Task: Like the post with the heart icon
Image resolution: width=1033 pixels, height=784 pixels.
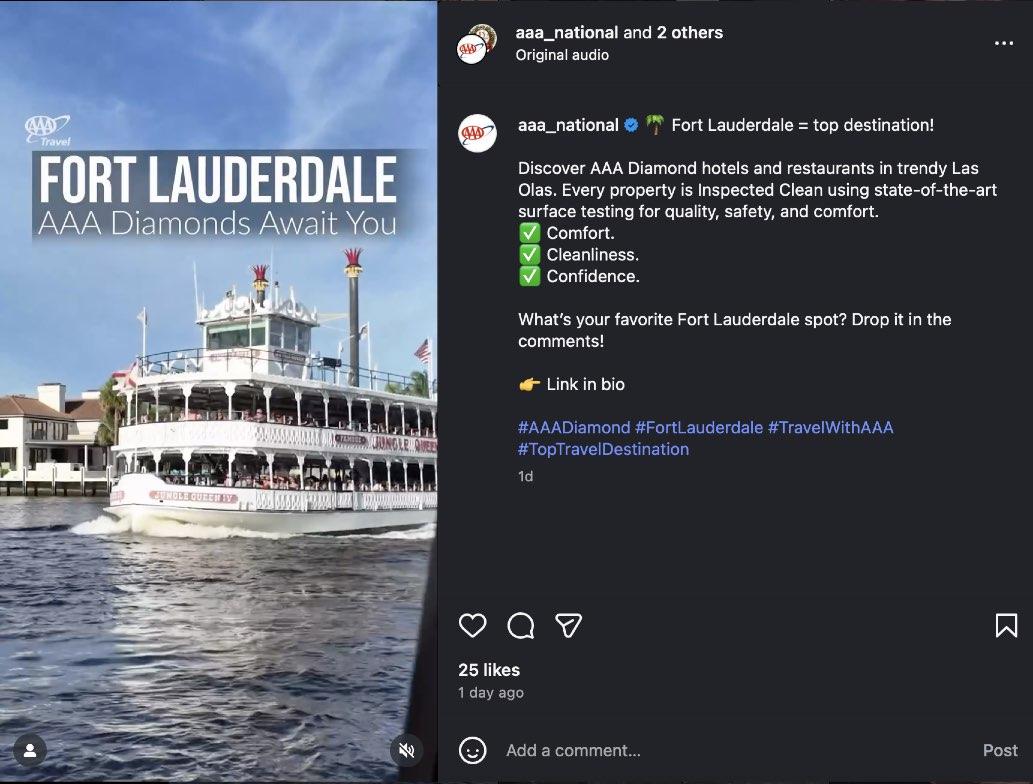Action: pyautogui.click(x=472, y=625)
